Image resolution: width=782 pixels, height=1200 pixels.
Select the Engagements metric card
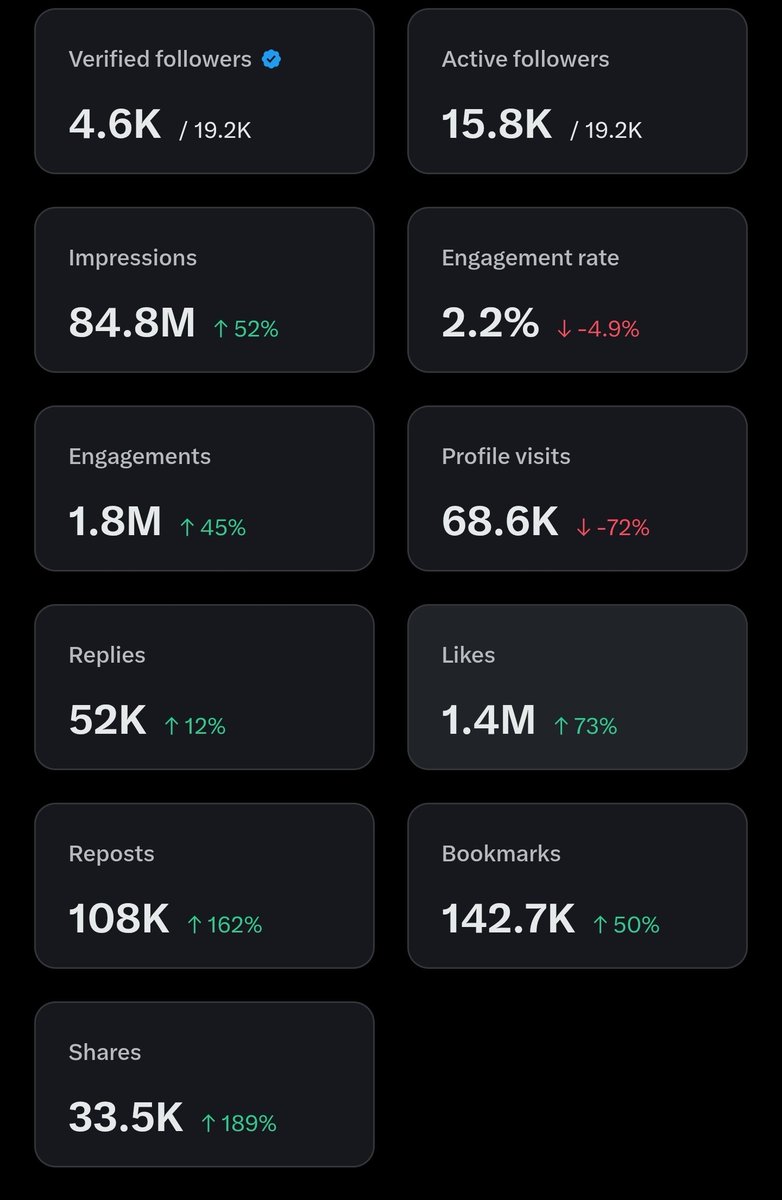point(204,488)
